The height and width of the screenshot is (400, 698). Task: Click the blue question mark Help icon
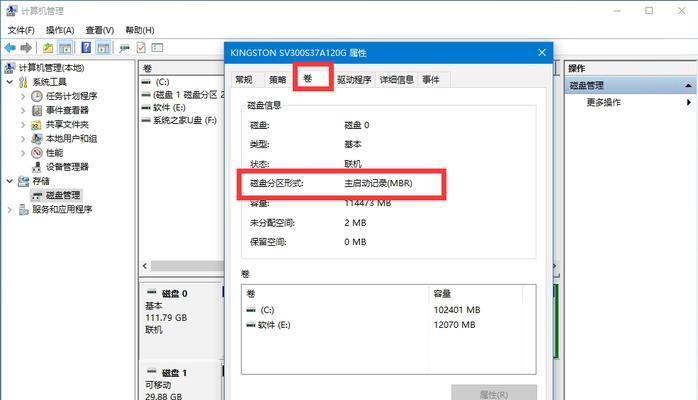[x=86, y=48]
